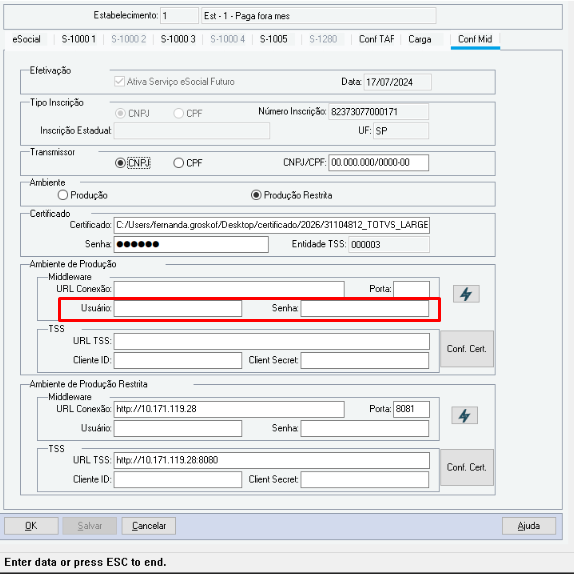This screenshot has width=574, height=574.
Task: Focus the Transmissor CNPJ/CPF field
Action: 379,163
